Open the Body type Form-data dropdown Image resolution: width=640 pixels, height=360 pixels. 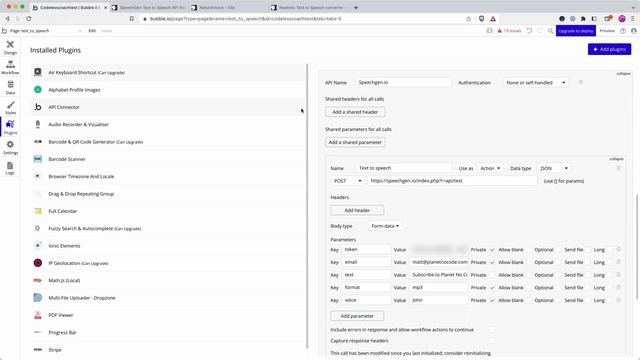pyautogui.click(x=384, y=226)
